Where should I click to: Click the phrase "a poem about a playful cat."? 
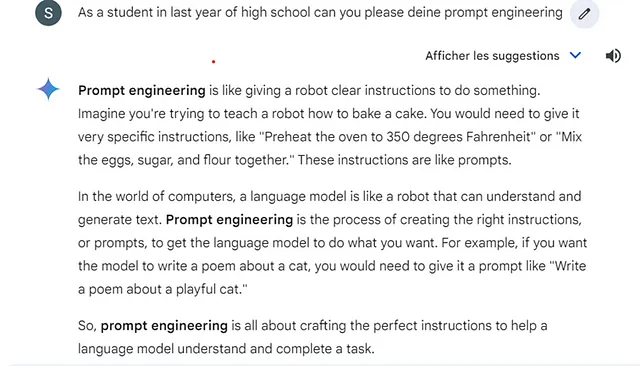(162, 289)
